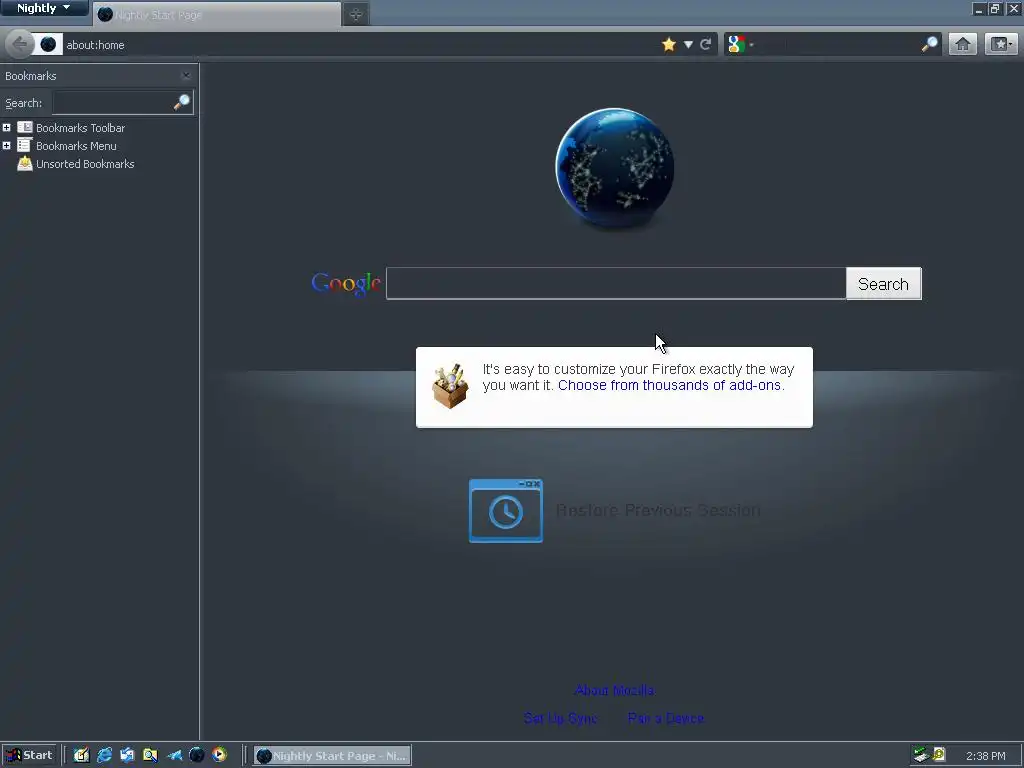Screen dimensions: 1024x768
Task: Launch the notepad quick launch icon in the taskbar
Action: point(81,756)
